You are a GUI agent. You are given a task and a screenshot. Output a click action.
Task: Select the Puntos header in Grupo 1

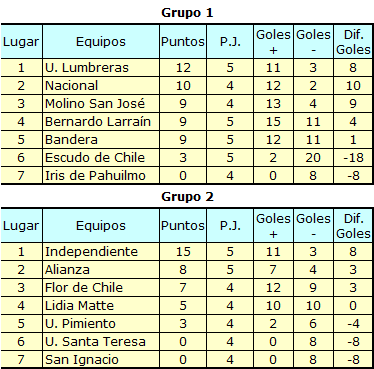click(183, 42)
